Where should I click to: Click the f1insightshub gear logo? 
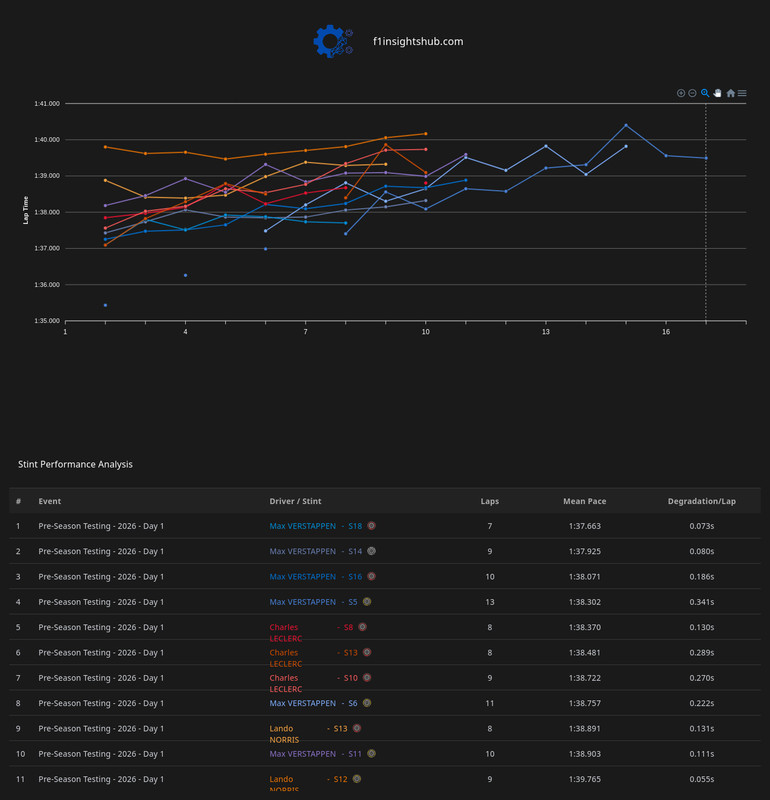click(x=333, y=41)
